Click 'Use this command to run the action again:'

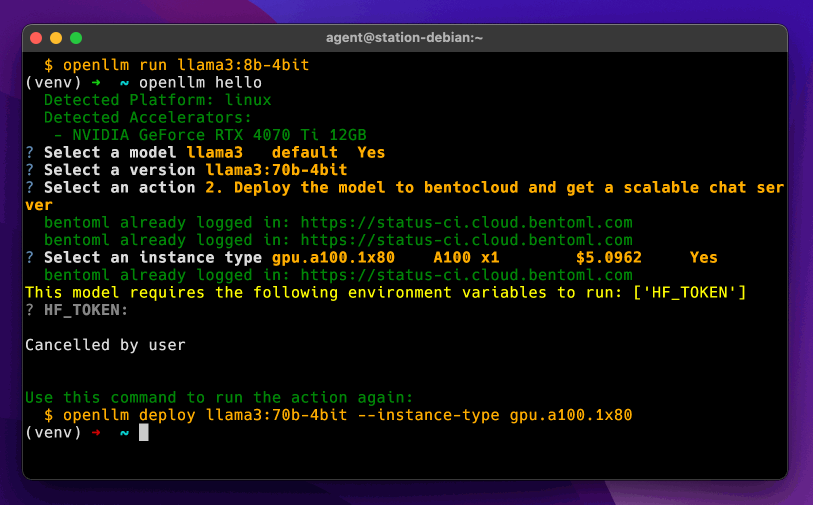click(219, 398)
